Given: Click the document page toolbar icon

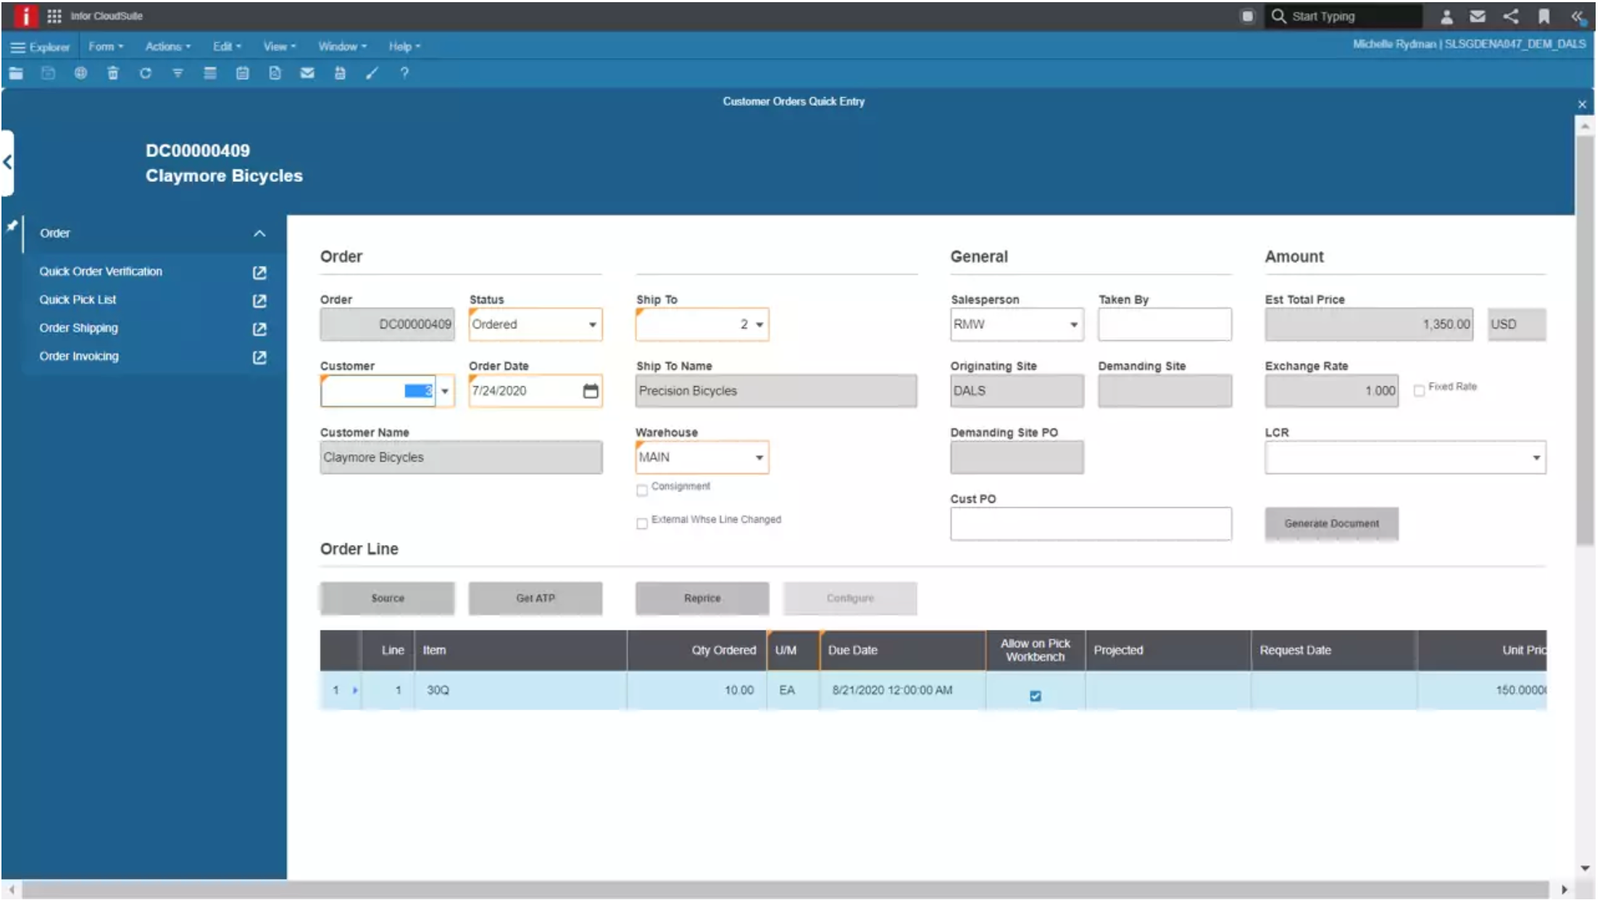Looking at the screenshot, I should (275, 73).
